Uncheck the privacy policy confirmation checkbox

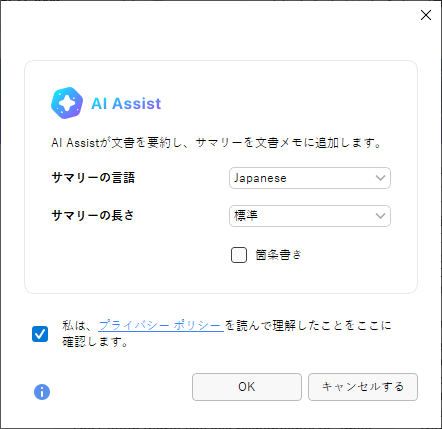pos(40,334)
